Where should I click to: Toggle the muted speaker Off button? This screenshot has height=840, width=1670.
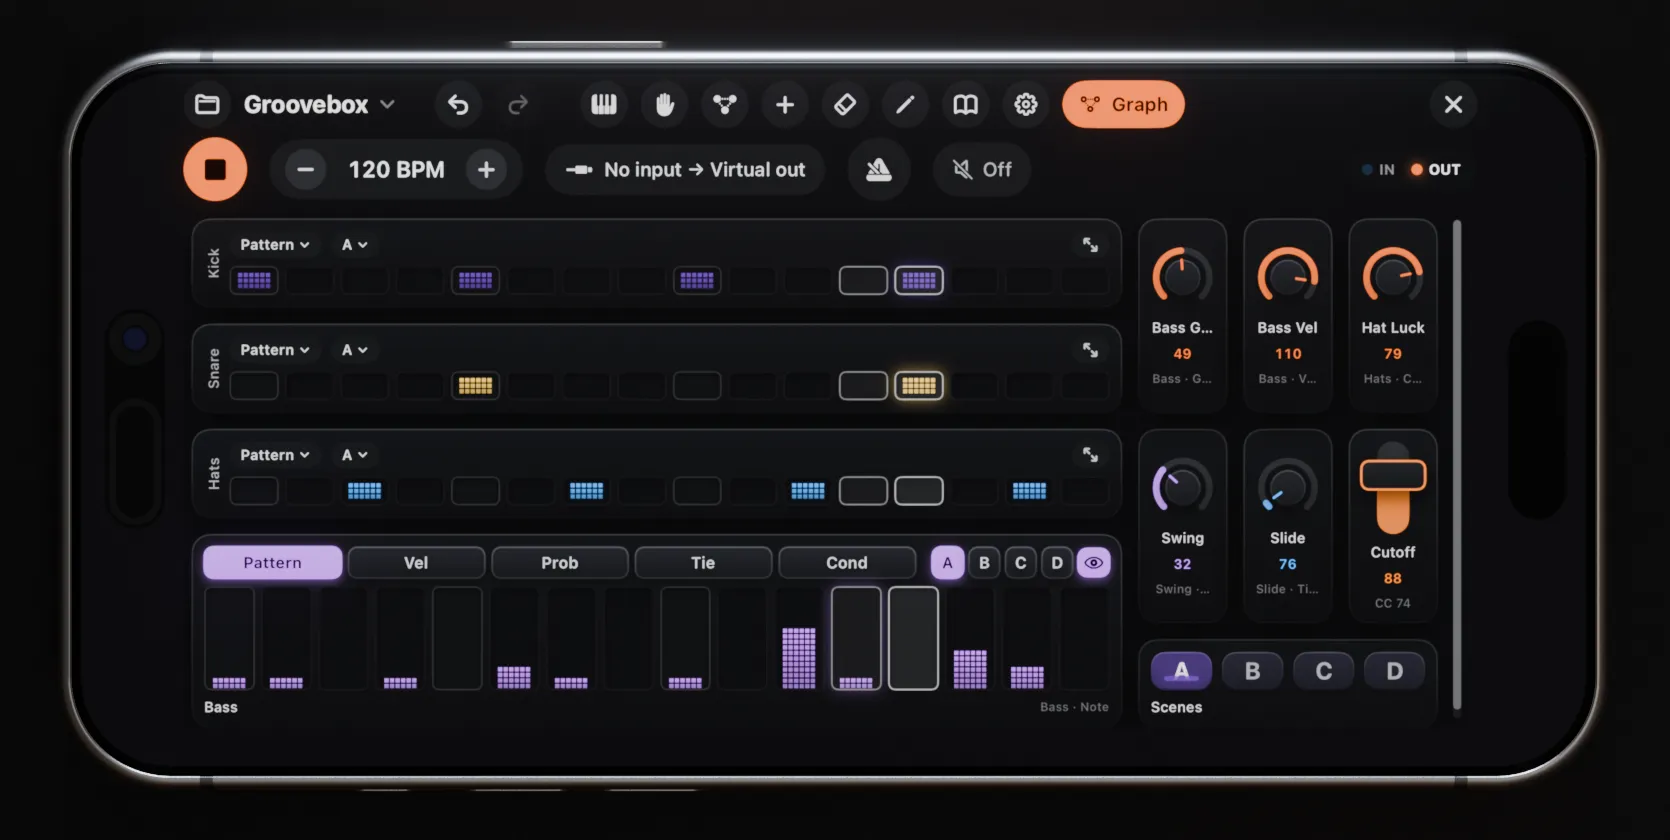[x=982, y=170]
